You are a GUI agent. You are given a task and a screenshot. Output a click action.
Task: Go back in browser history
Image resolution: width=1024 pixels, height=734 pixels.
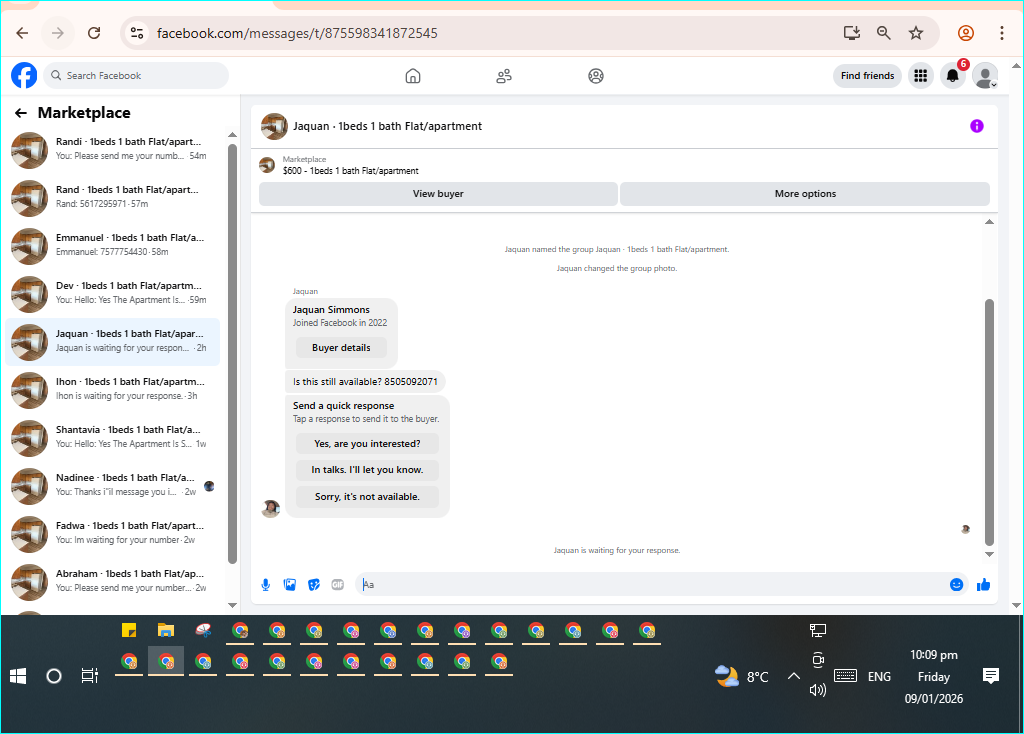coord(22,33)
